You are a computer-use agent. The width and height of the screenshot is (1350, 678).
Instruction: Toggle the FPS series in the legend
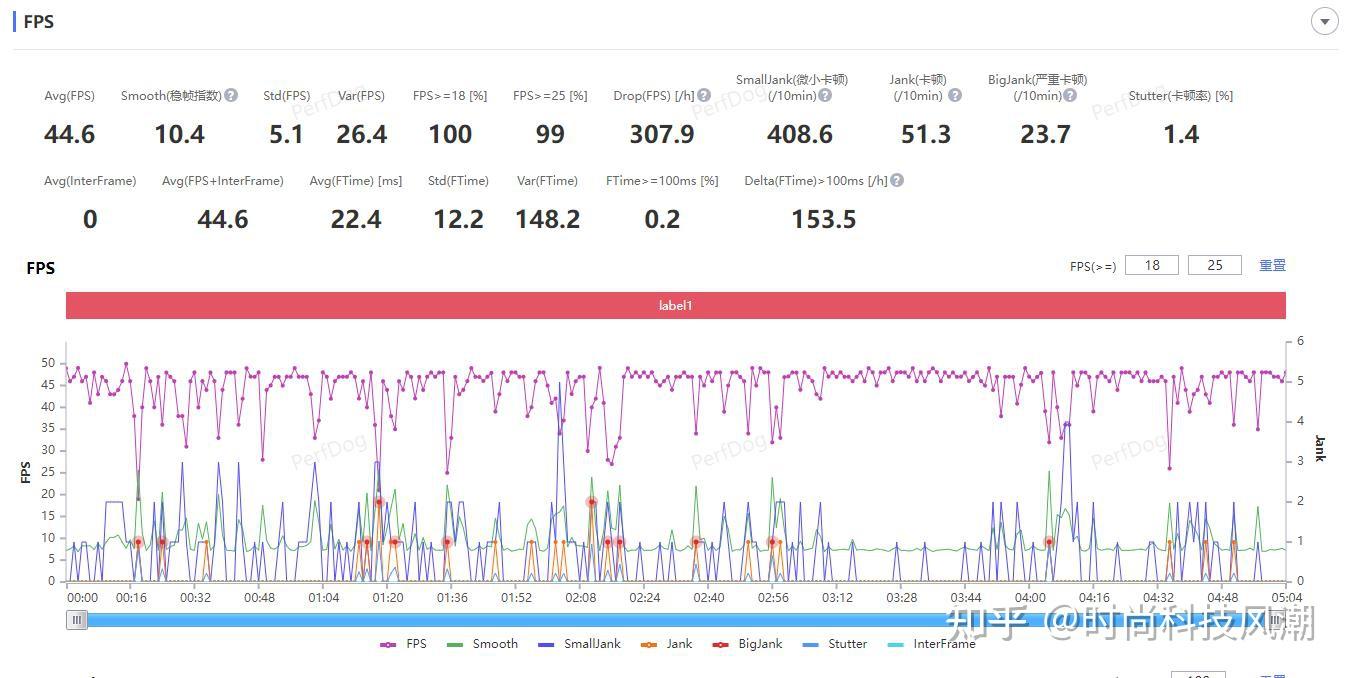(x=404, y=644)
